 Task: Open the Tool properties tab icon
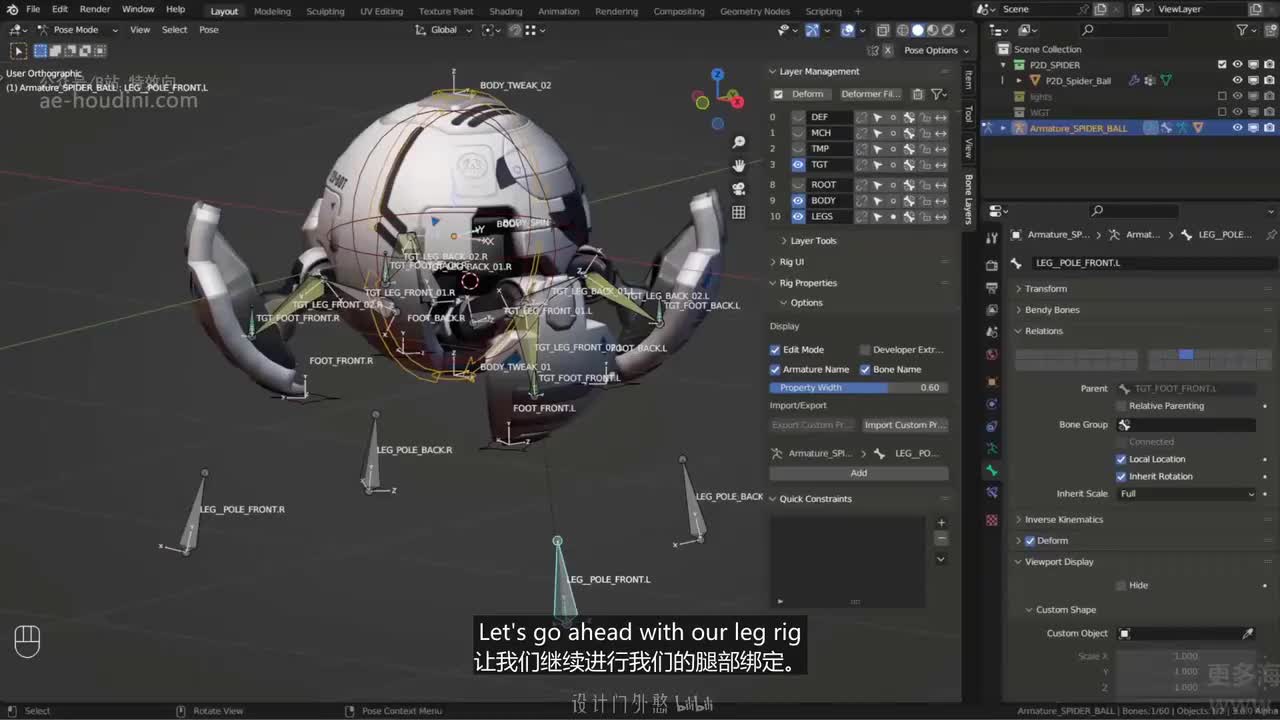point(992,238)
